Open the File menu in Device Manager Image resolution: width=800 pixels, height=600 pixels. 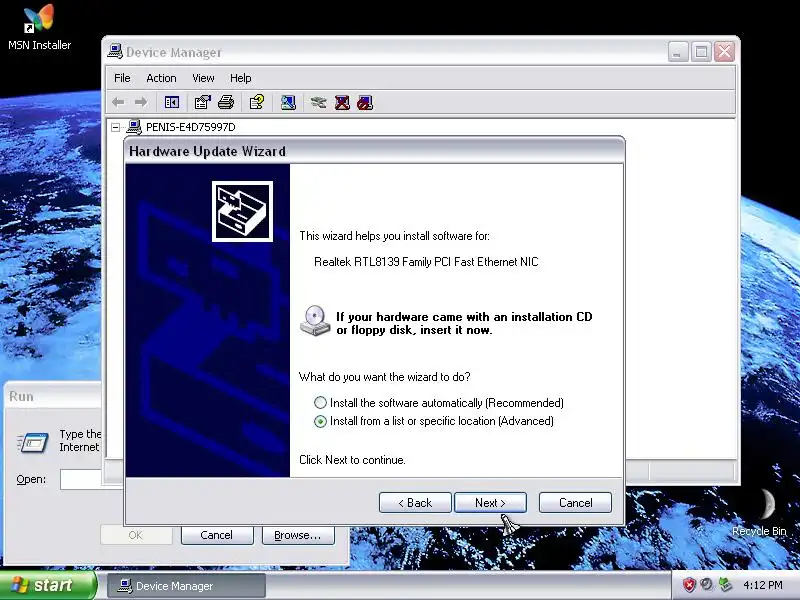(x=122, y=78)
